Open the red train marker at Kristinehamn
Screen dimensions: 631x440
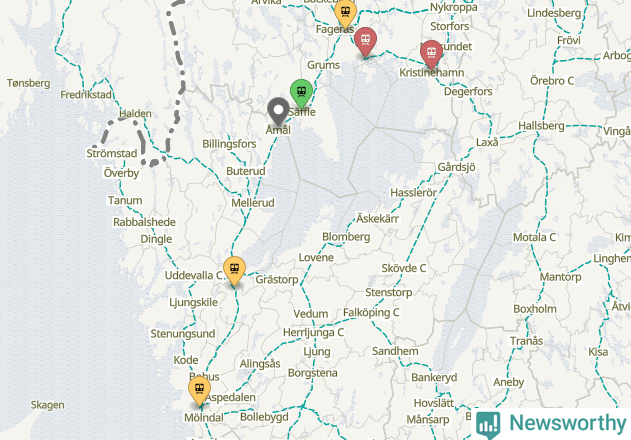click(x=431, y=54)
